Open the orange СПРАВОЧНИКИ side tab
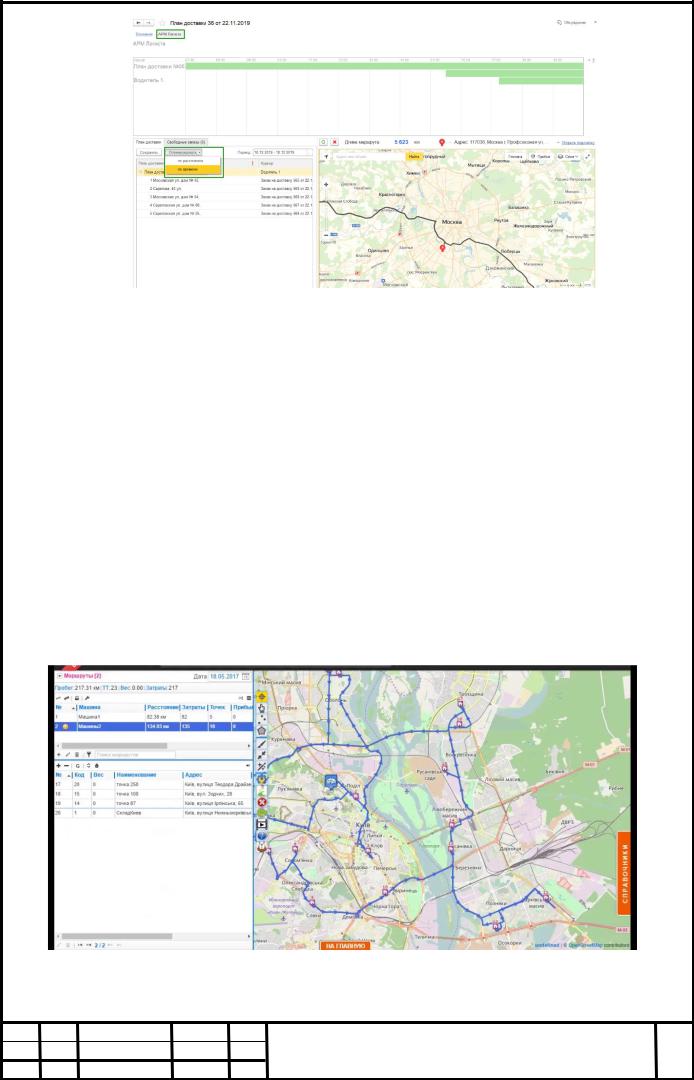 [624, 873]
